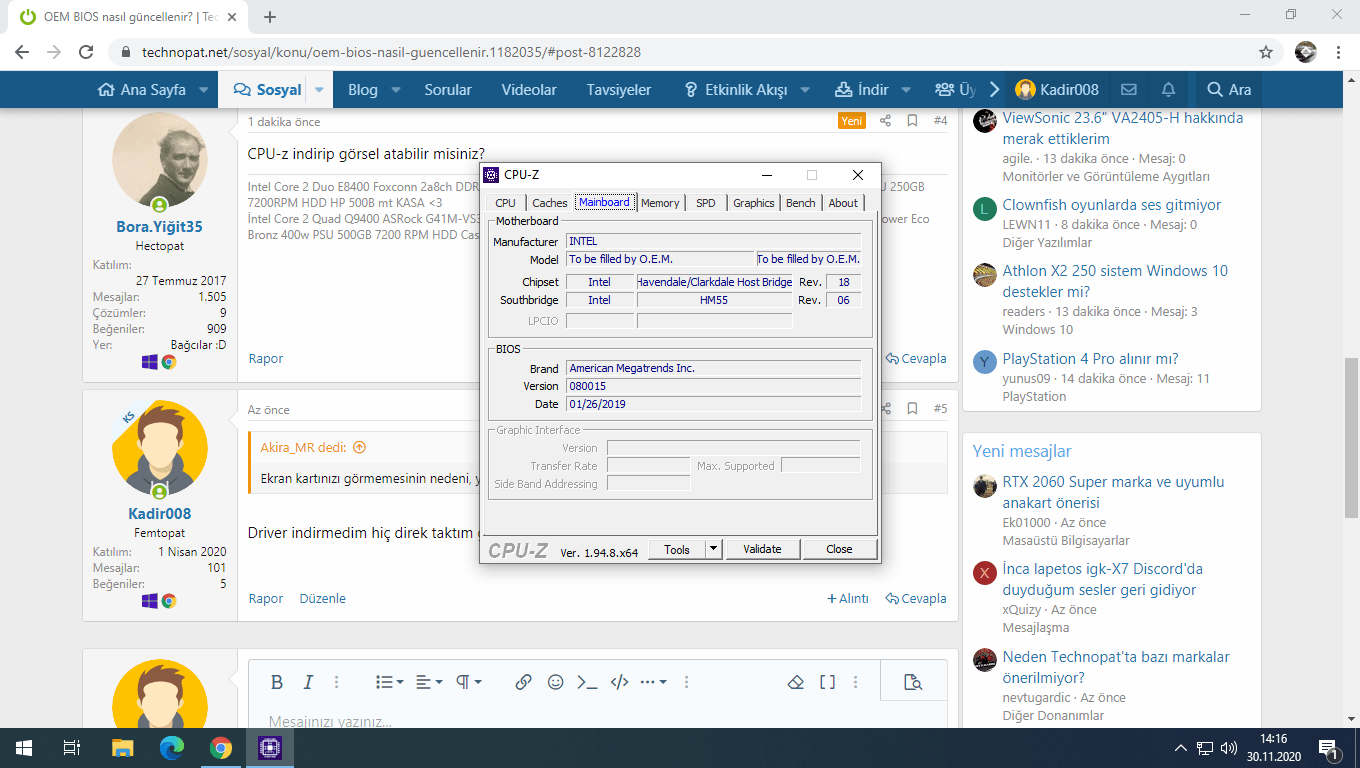
Task: Click into the message reply text area
Action: (597, 721)
